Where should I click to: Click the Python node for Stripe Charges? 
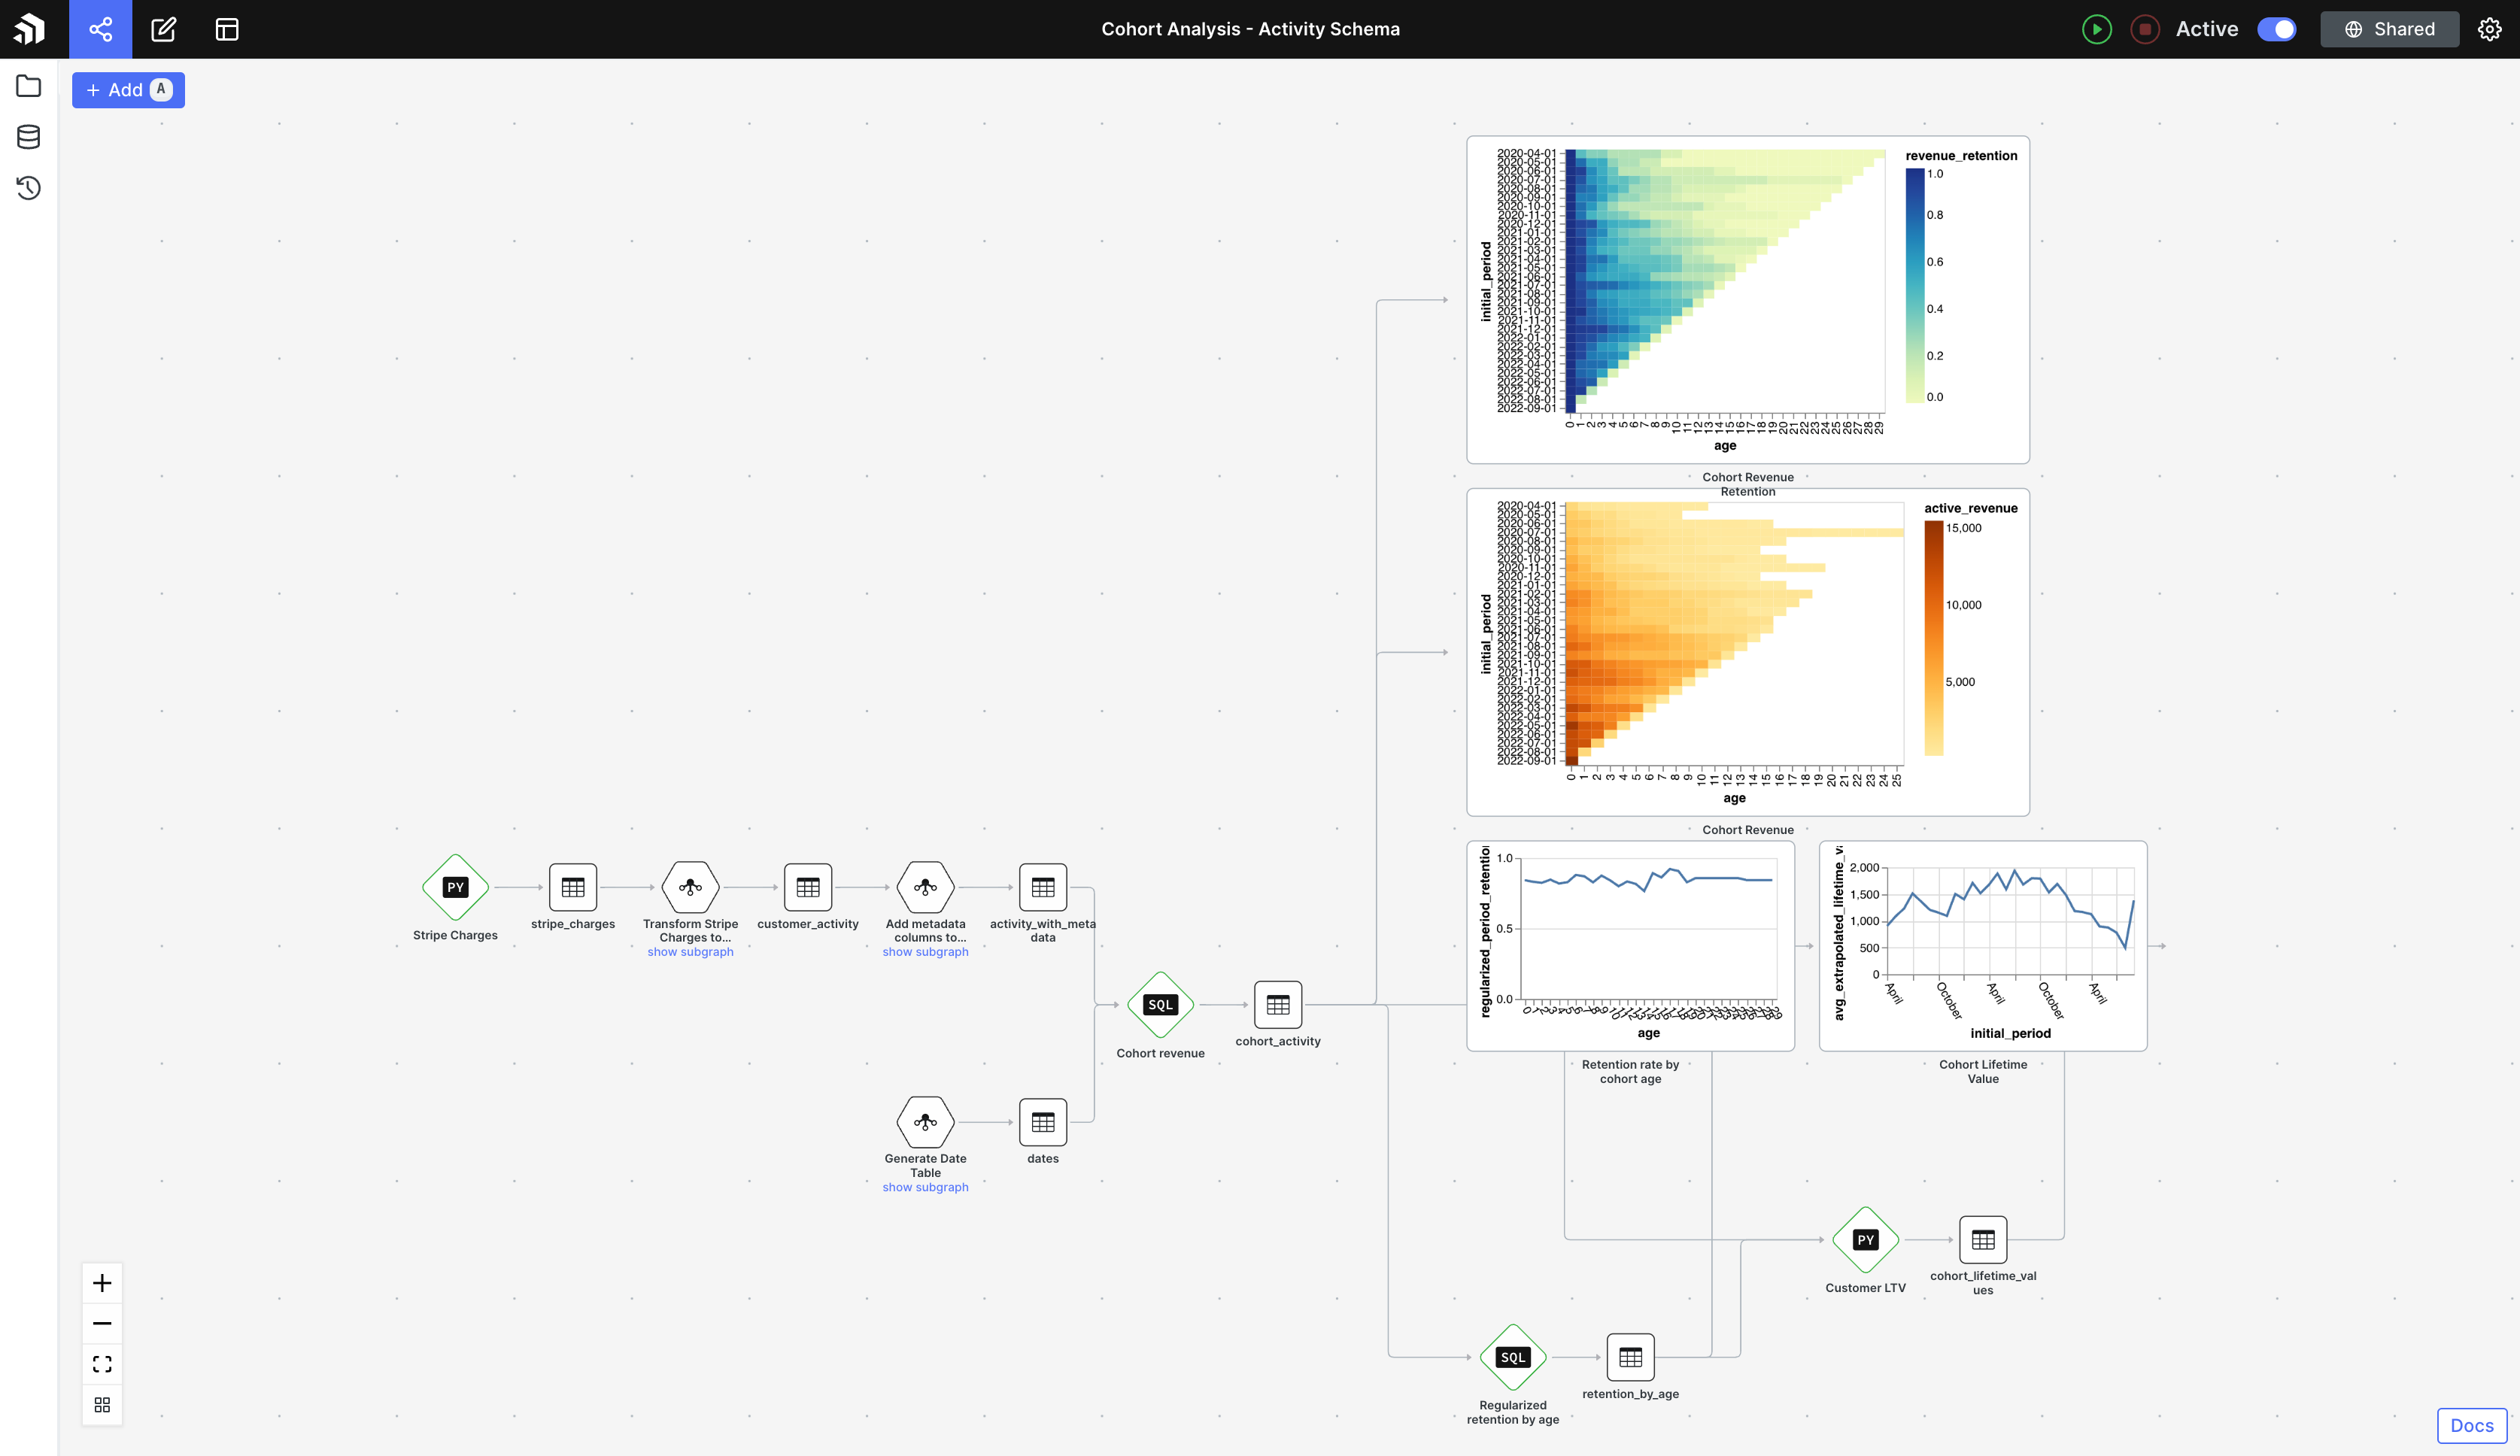(x=454, y=886)
